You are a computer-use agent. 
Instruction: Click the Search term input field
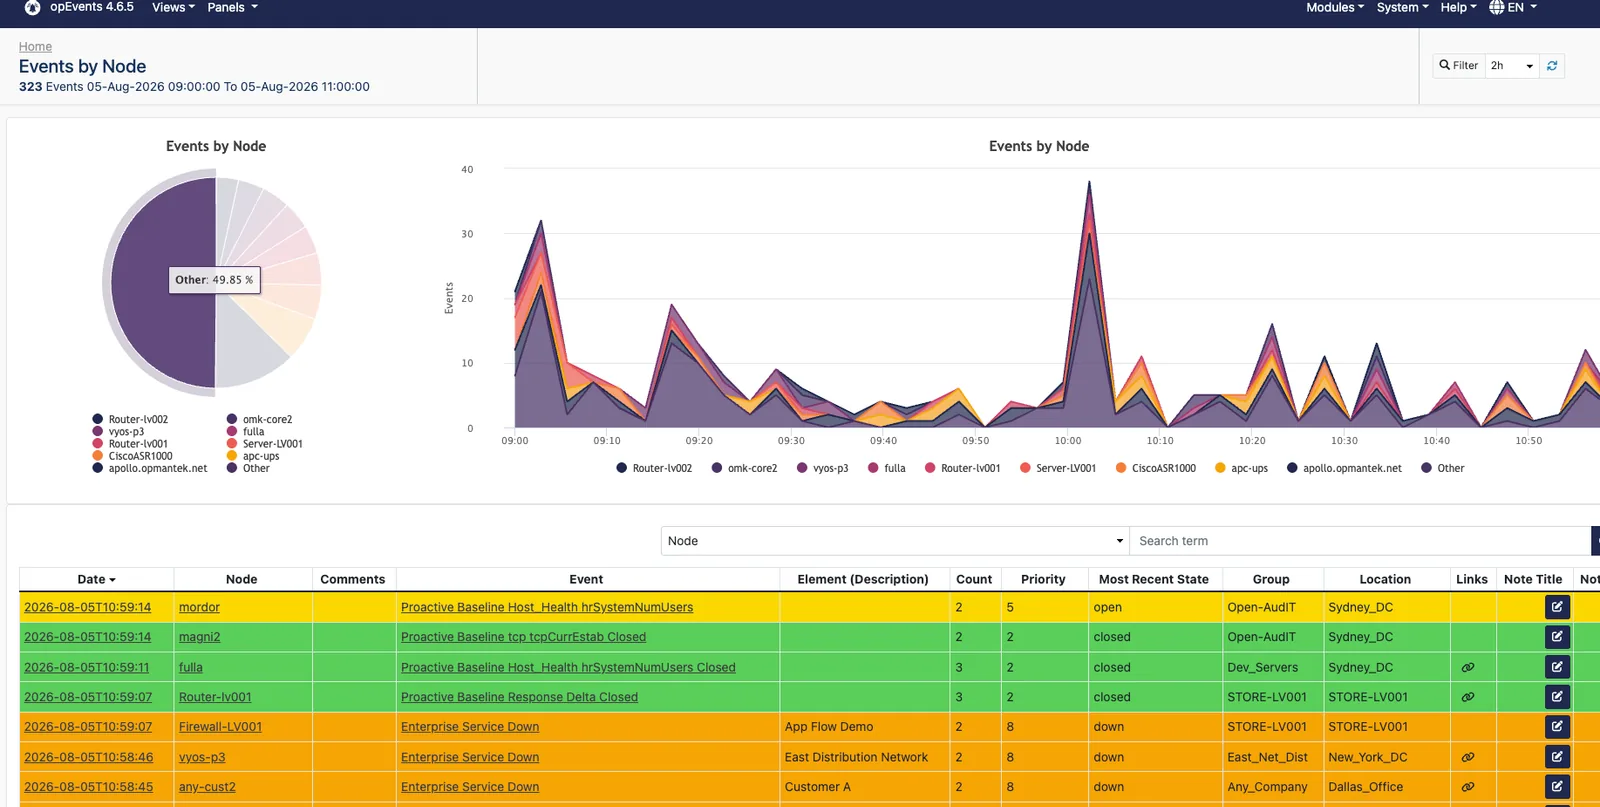click(1360, 541)
